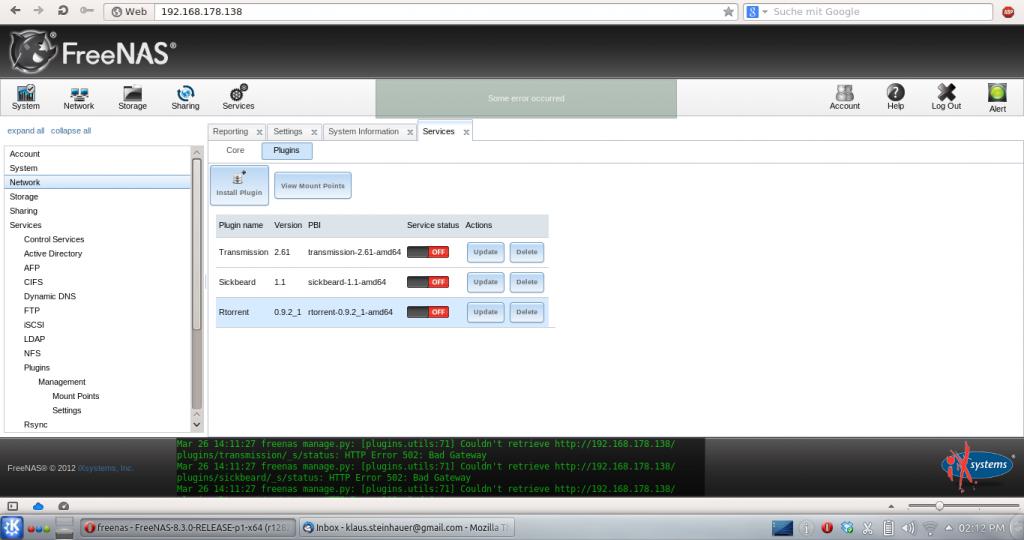Switch to the Inbox Mozilla Thunderbird taskbar window
This screenshot has width=1024, height=540.
tap(408, 528)
